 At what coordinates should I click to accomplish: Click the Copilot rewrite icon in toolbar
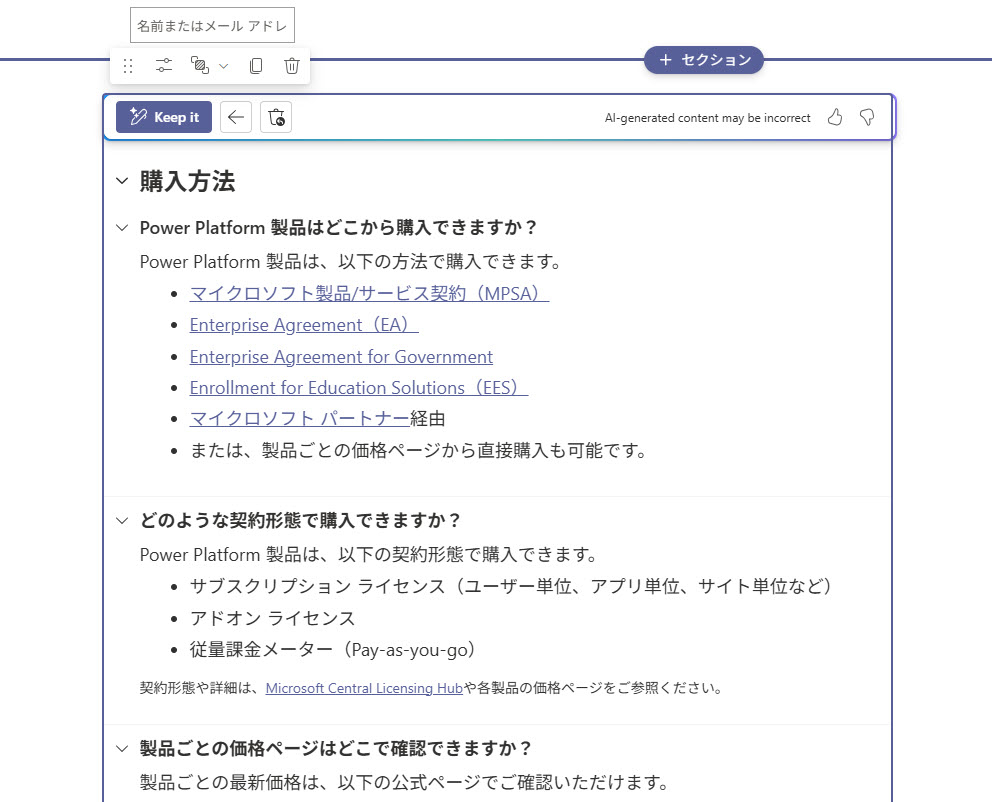pos(199,66)
